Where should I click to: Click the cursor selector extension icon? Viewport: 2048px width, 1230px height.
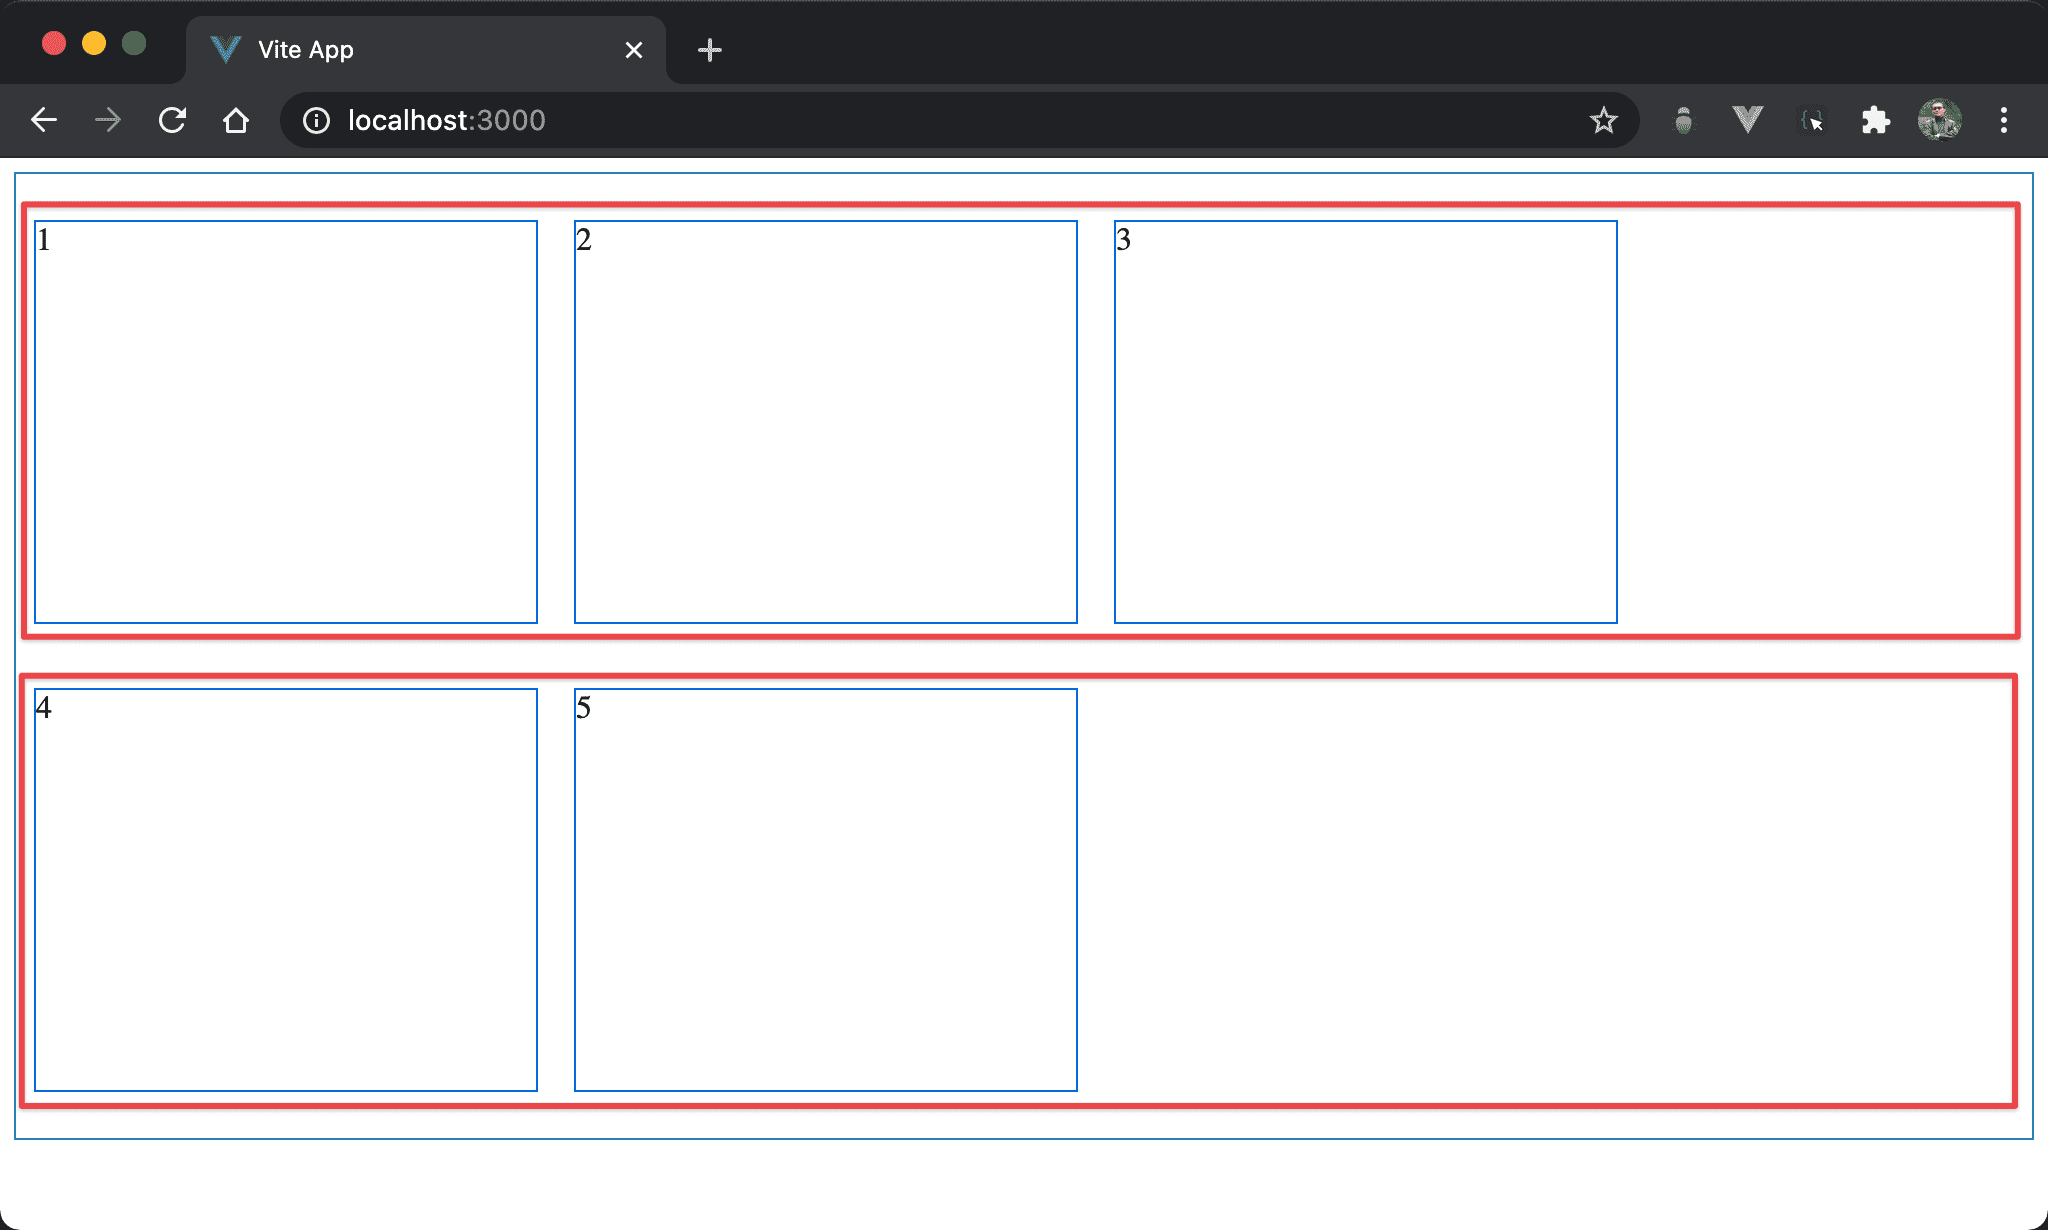click(1812, 121)
